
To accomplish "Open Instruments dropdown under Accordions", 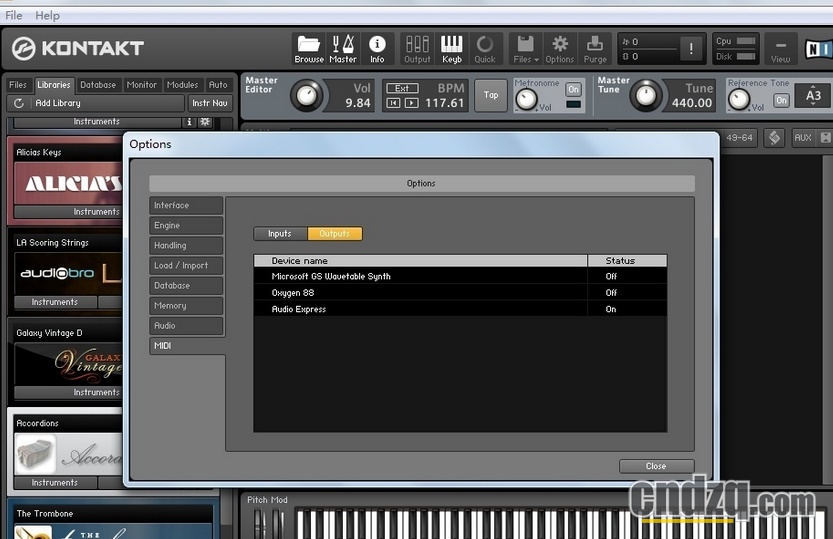I will [x=55, y=483].
